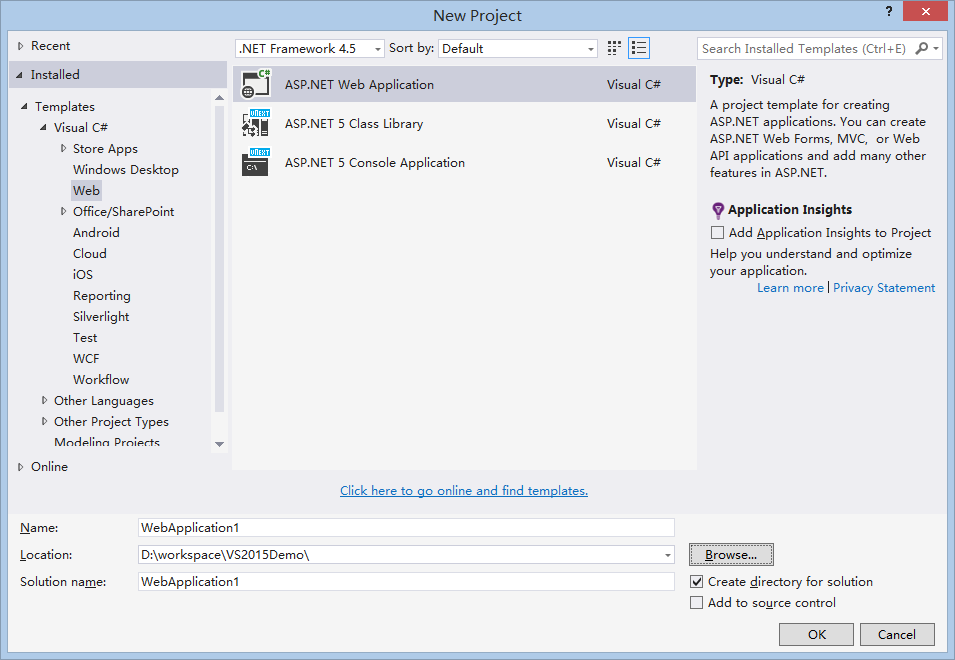This screenshot has height=660, width=955.
Task: Expand the Recent section
Action: coord(20,46)
